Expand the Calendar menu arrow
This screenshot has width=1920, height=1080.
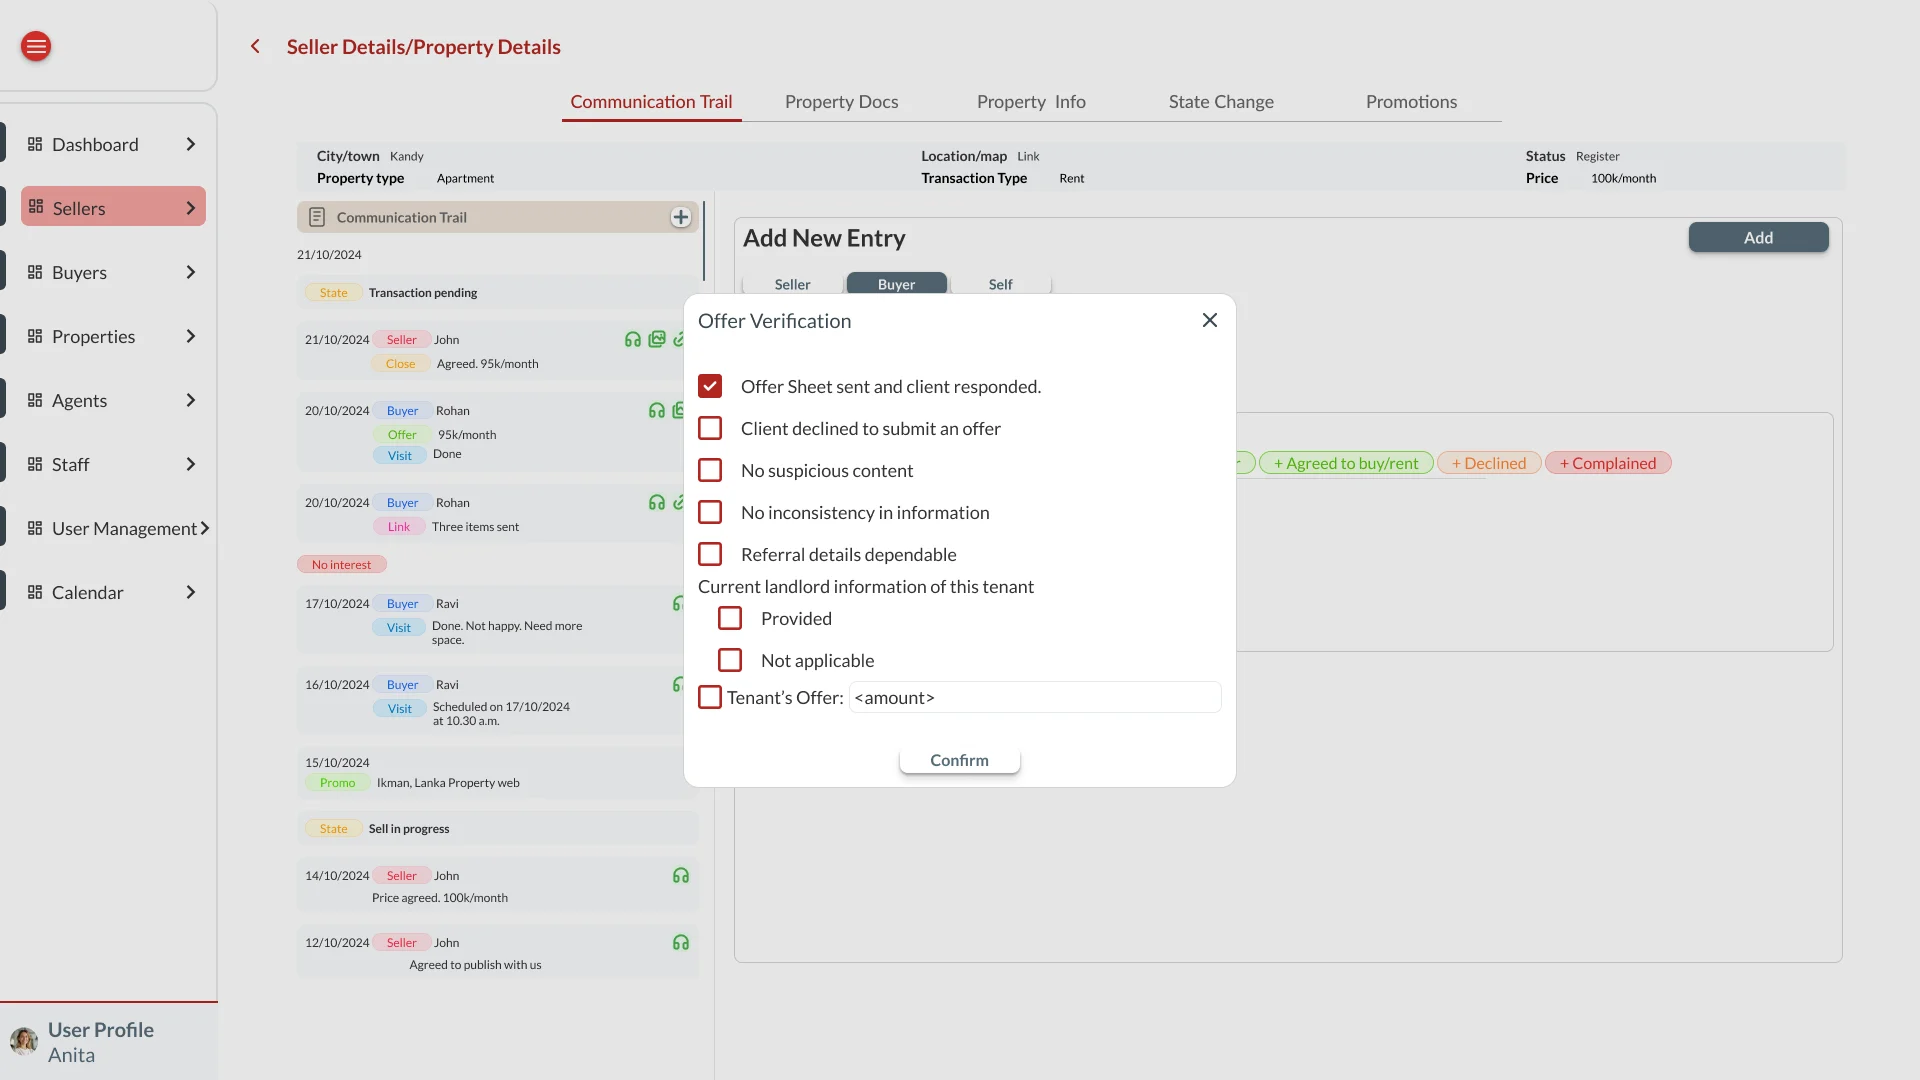coord(191,592)
